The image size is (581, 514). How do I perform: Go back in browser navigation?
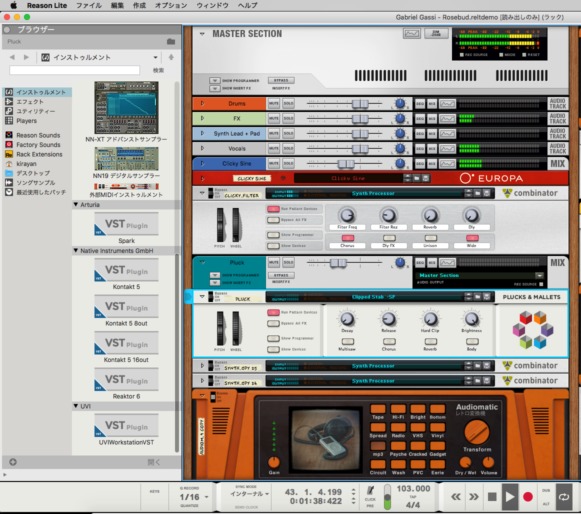coord(12,57)
